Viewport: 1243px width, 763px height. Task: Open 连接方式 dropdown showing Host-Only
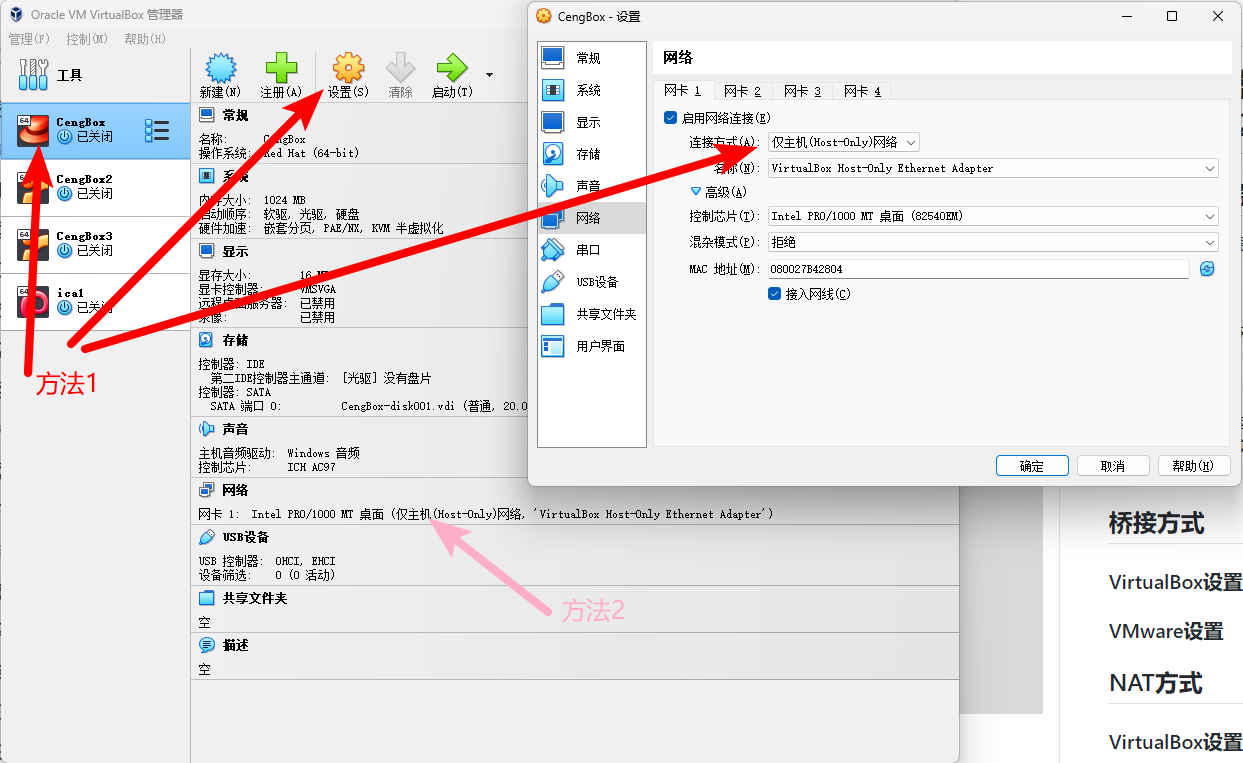843,142
